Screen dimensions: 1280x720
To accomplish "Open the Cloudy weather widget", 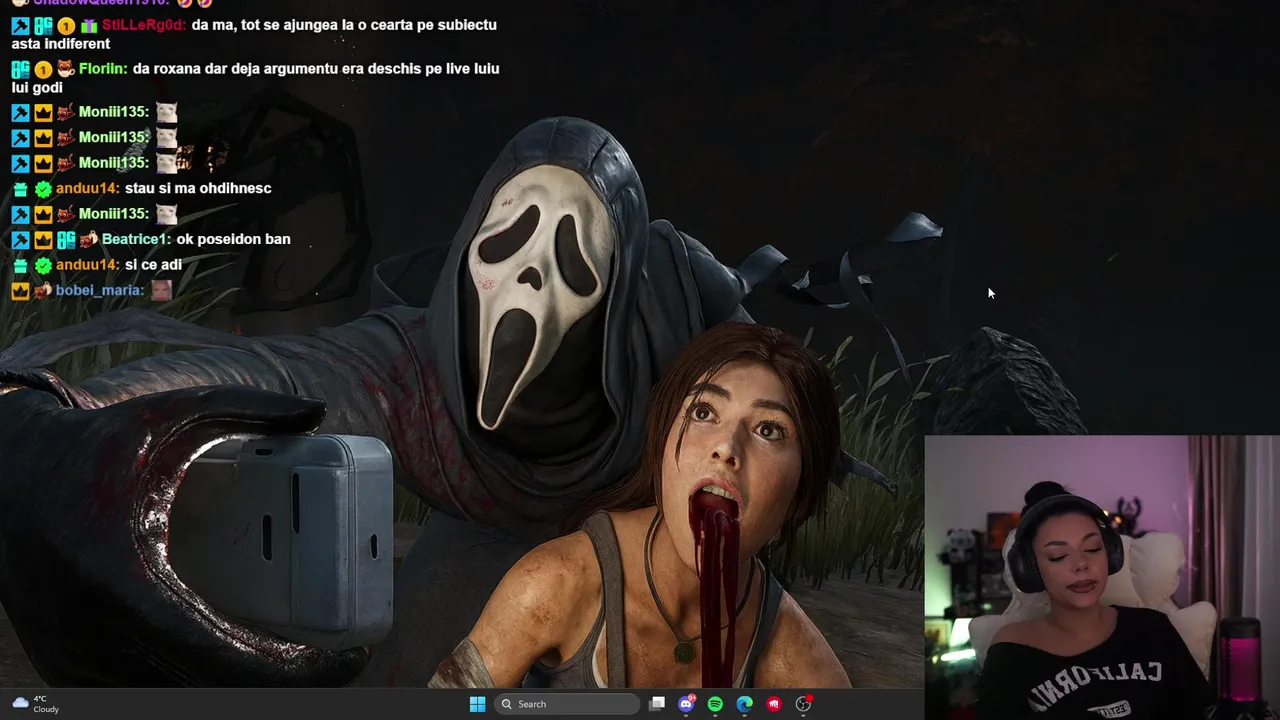I will [35, 704].
